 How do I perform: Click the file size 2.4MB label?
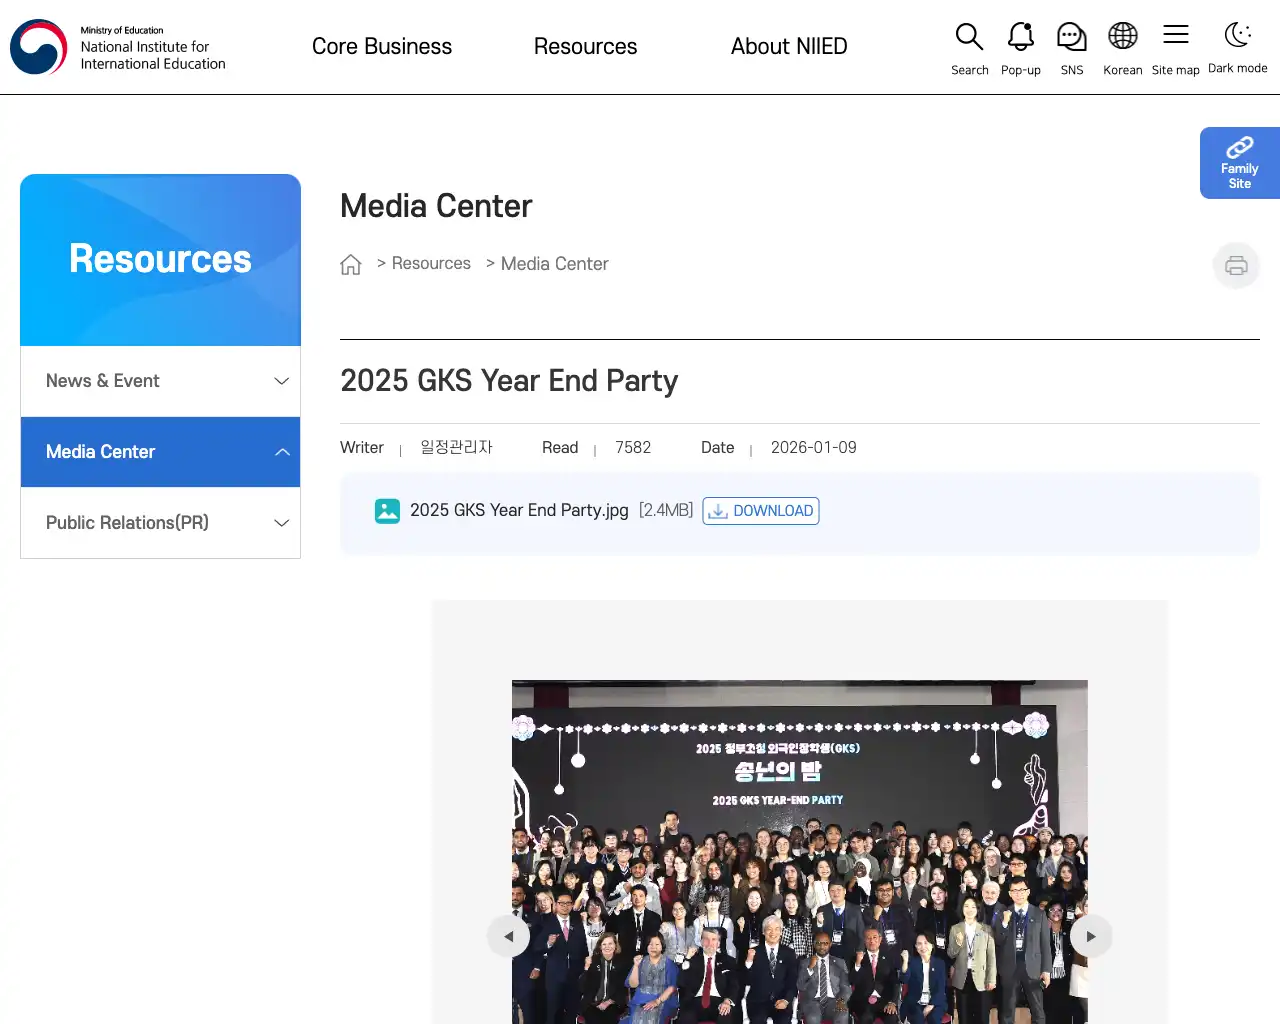(666, 510)
